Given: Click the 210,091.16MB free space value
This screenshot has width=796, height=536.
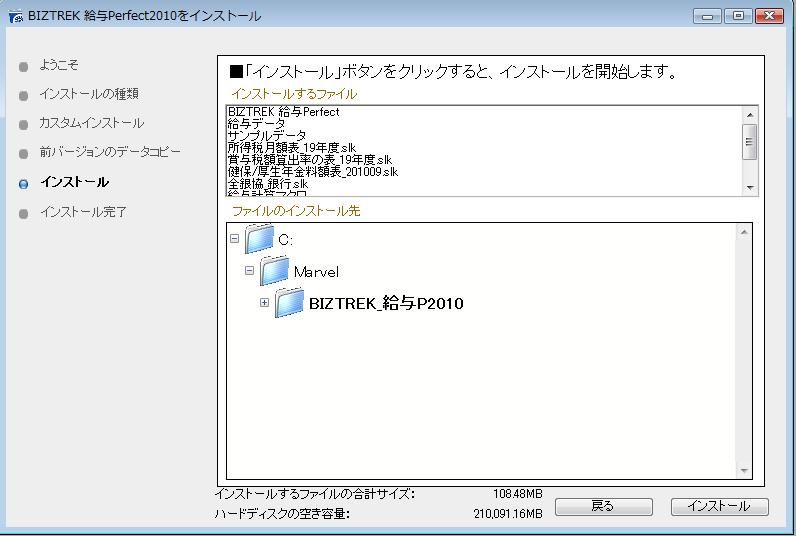Looking at the screenshot, I should (x=508, y=514).
